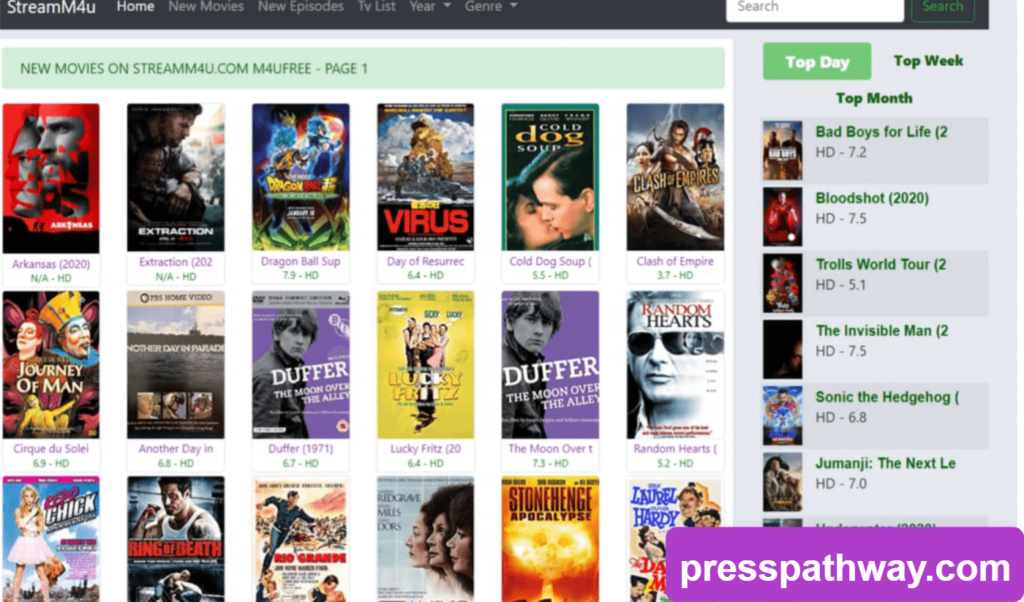Open the Repo Chick poster

pos(51,539)
